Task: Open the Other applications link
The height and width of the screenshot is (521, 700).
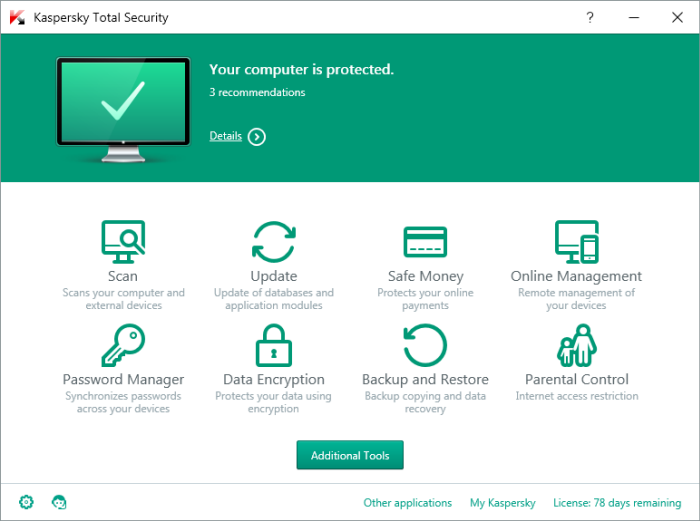Action: [x=408, y=503]
